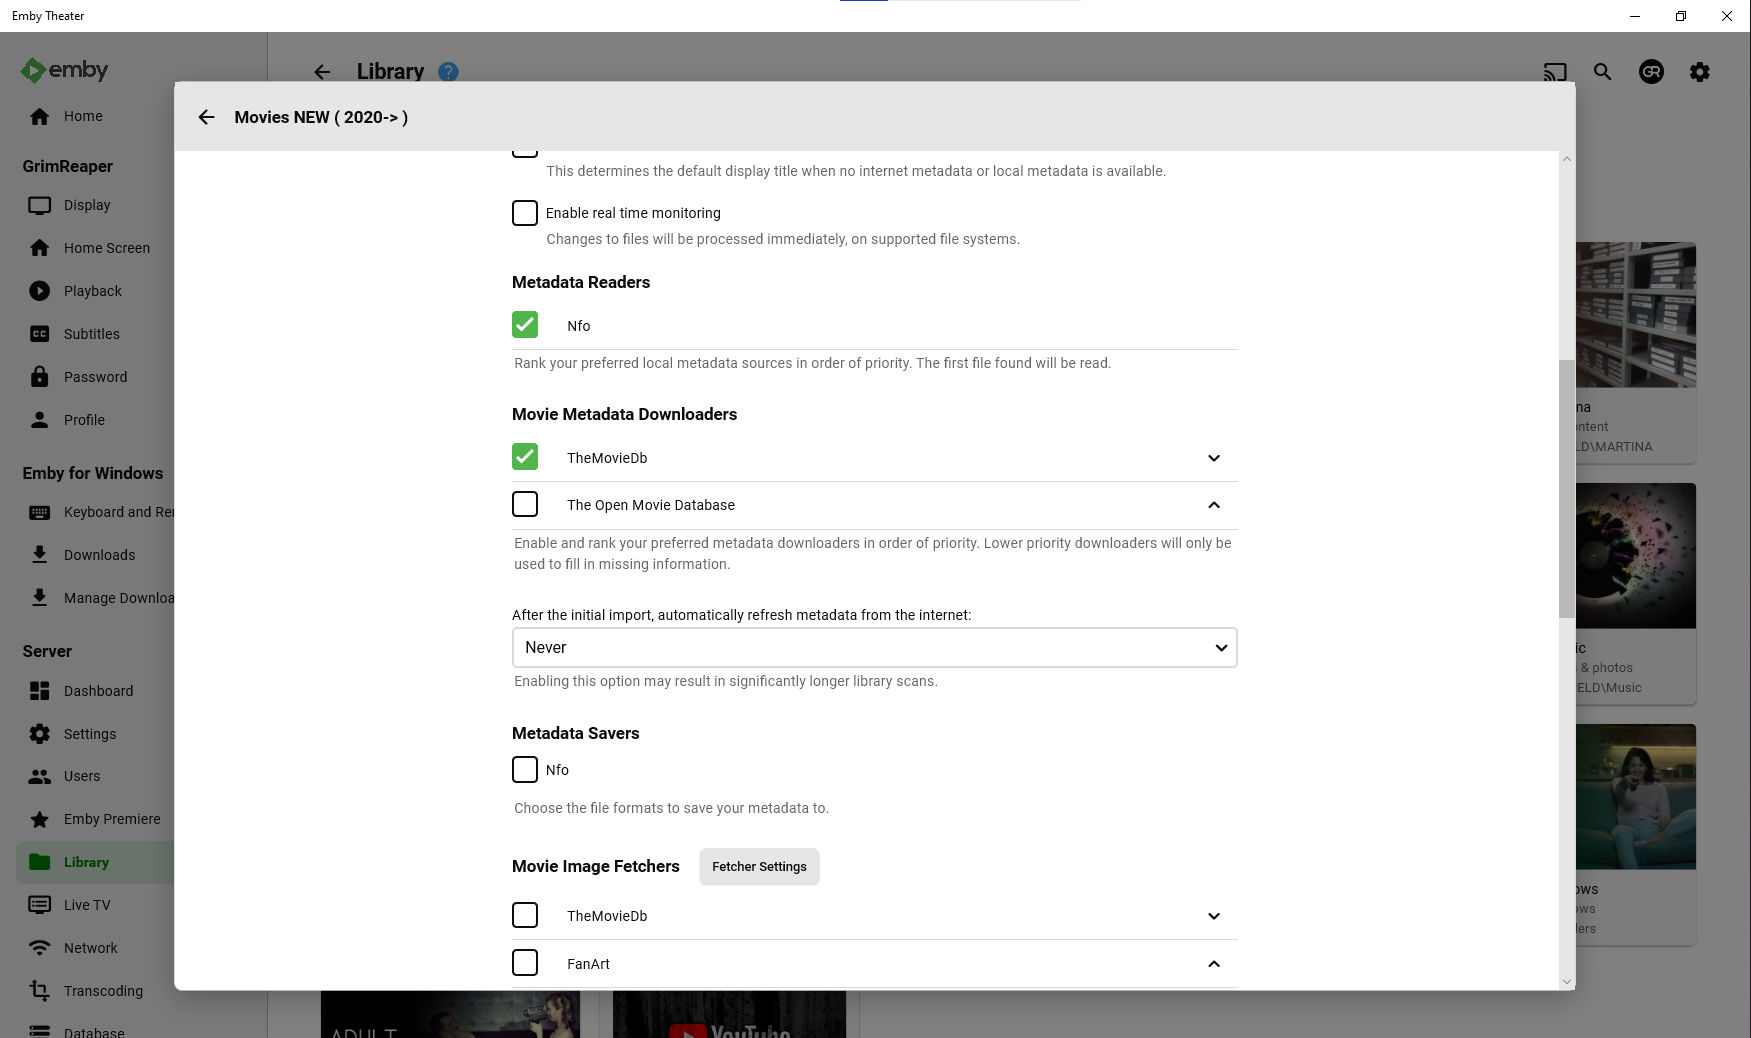This screenshot has width=1751, height=1038.
Task: Open Playback settings in sidebar
Action: [x=93, y=291]
